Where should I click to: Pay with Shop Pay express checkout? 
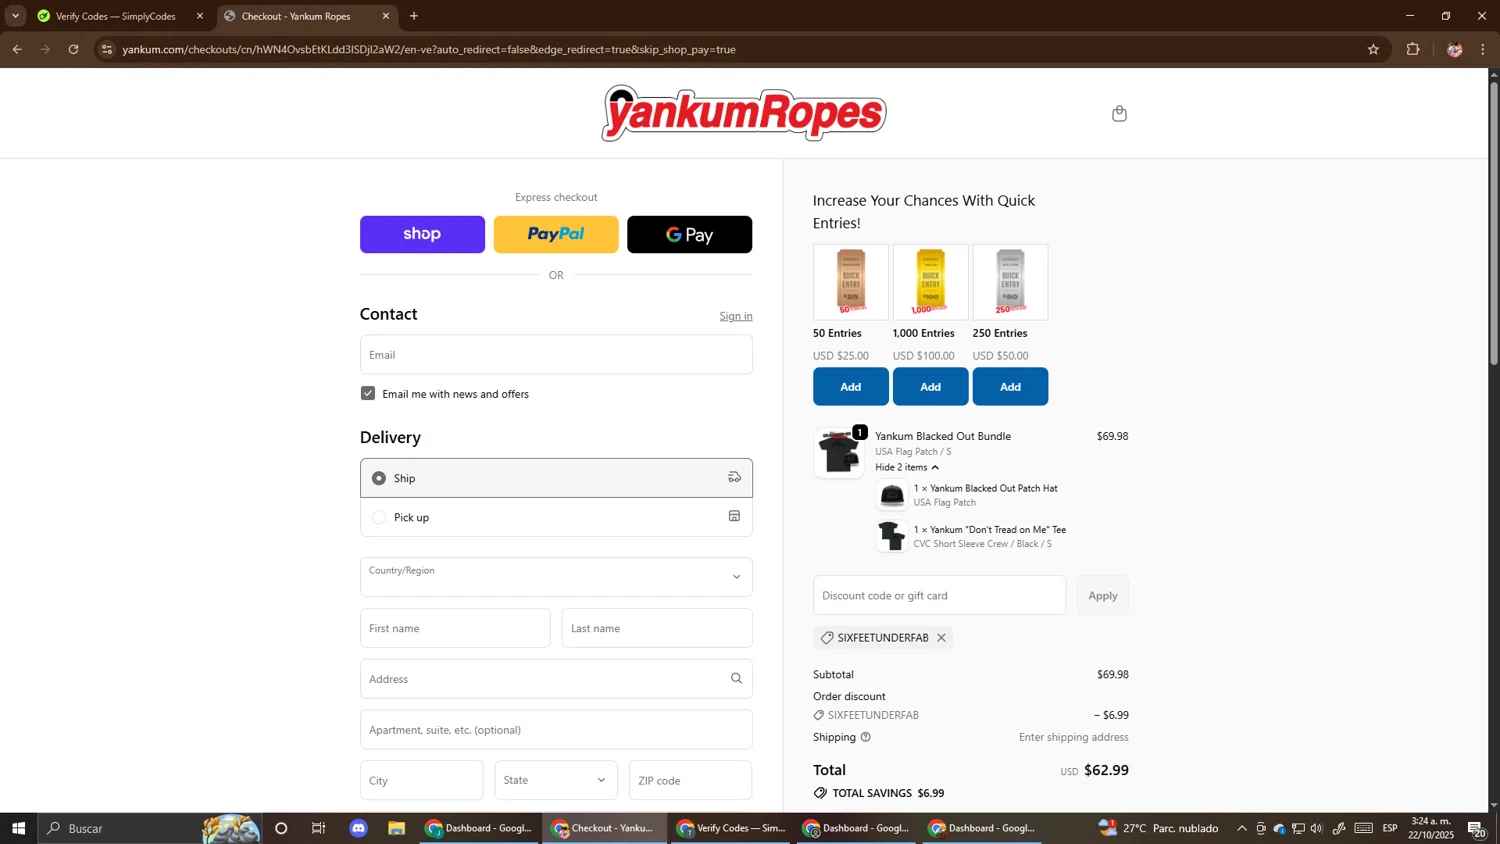422,234
